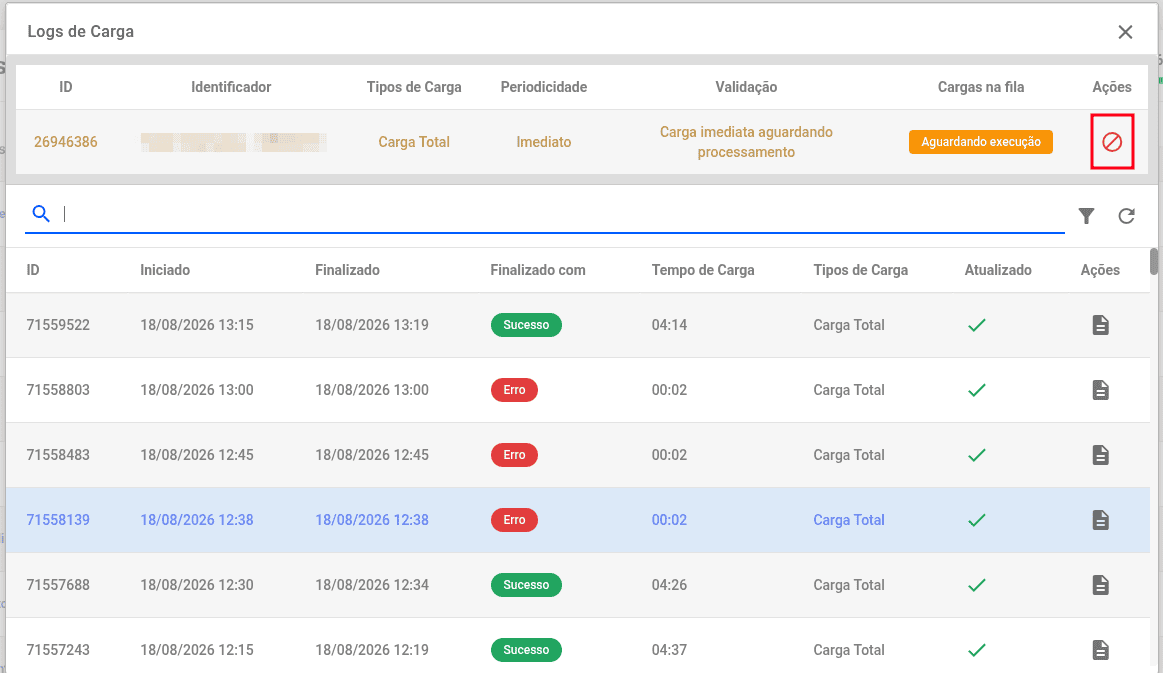Click Sucesso badge in row 71559522
This screenshot has height=673, width=1163.
point(526,325)
